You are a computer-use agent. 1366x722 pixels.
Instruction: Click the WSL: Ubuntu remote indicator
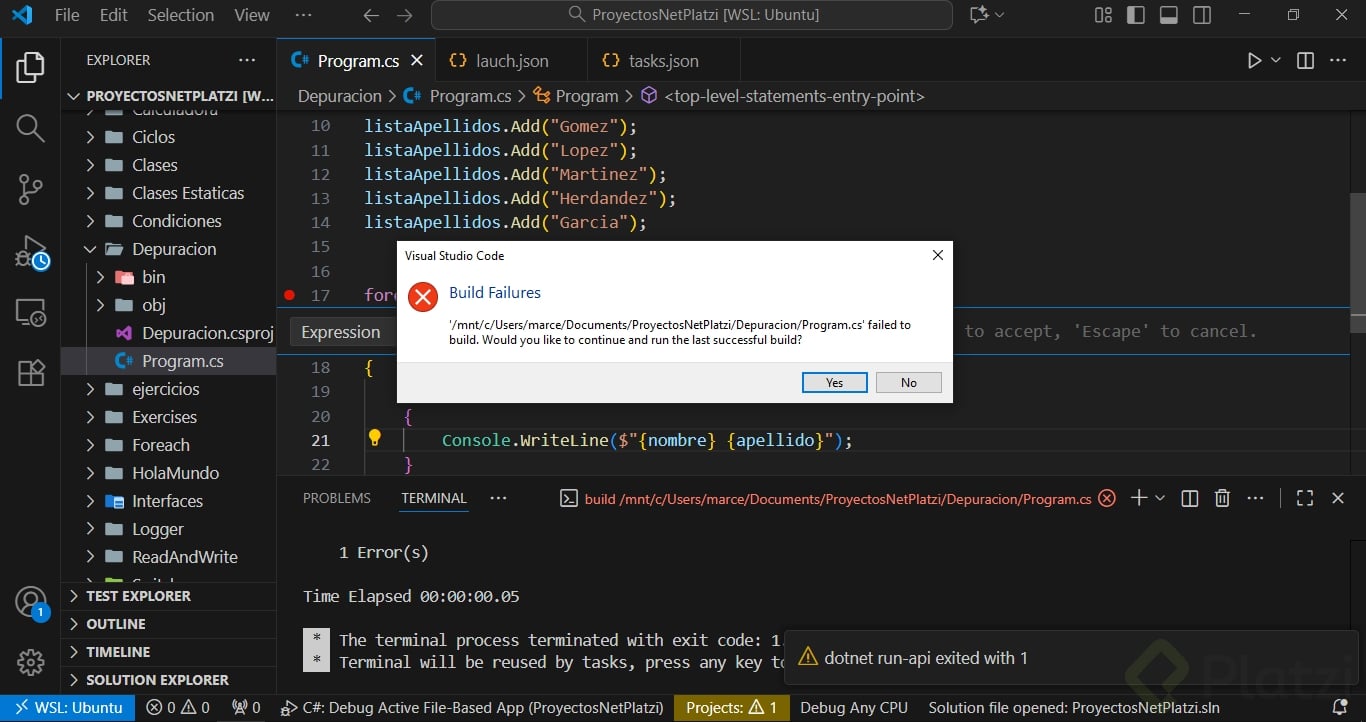(68, 708)
